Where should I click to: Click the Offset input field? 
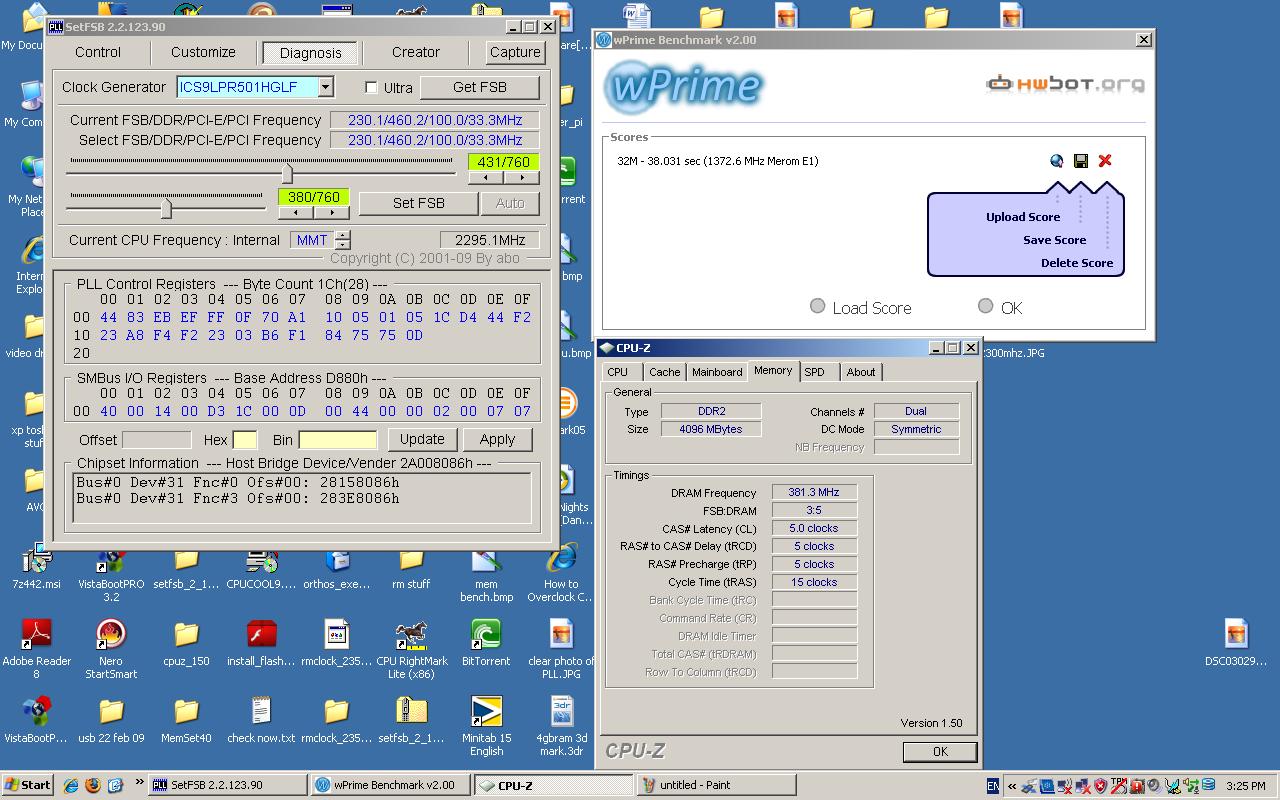coord(156,440)
